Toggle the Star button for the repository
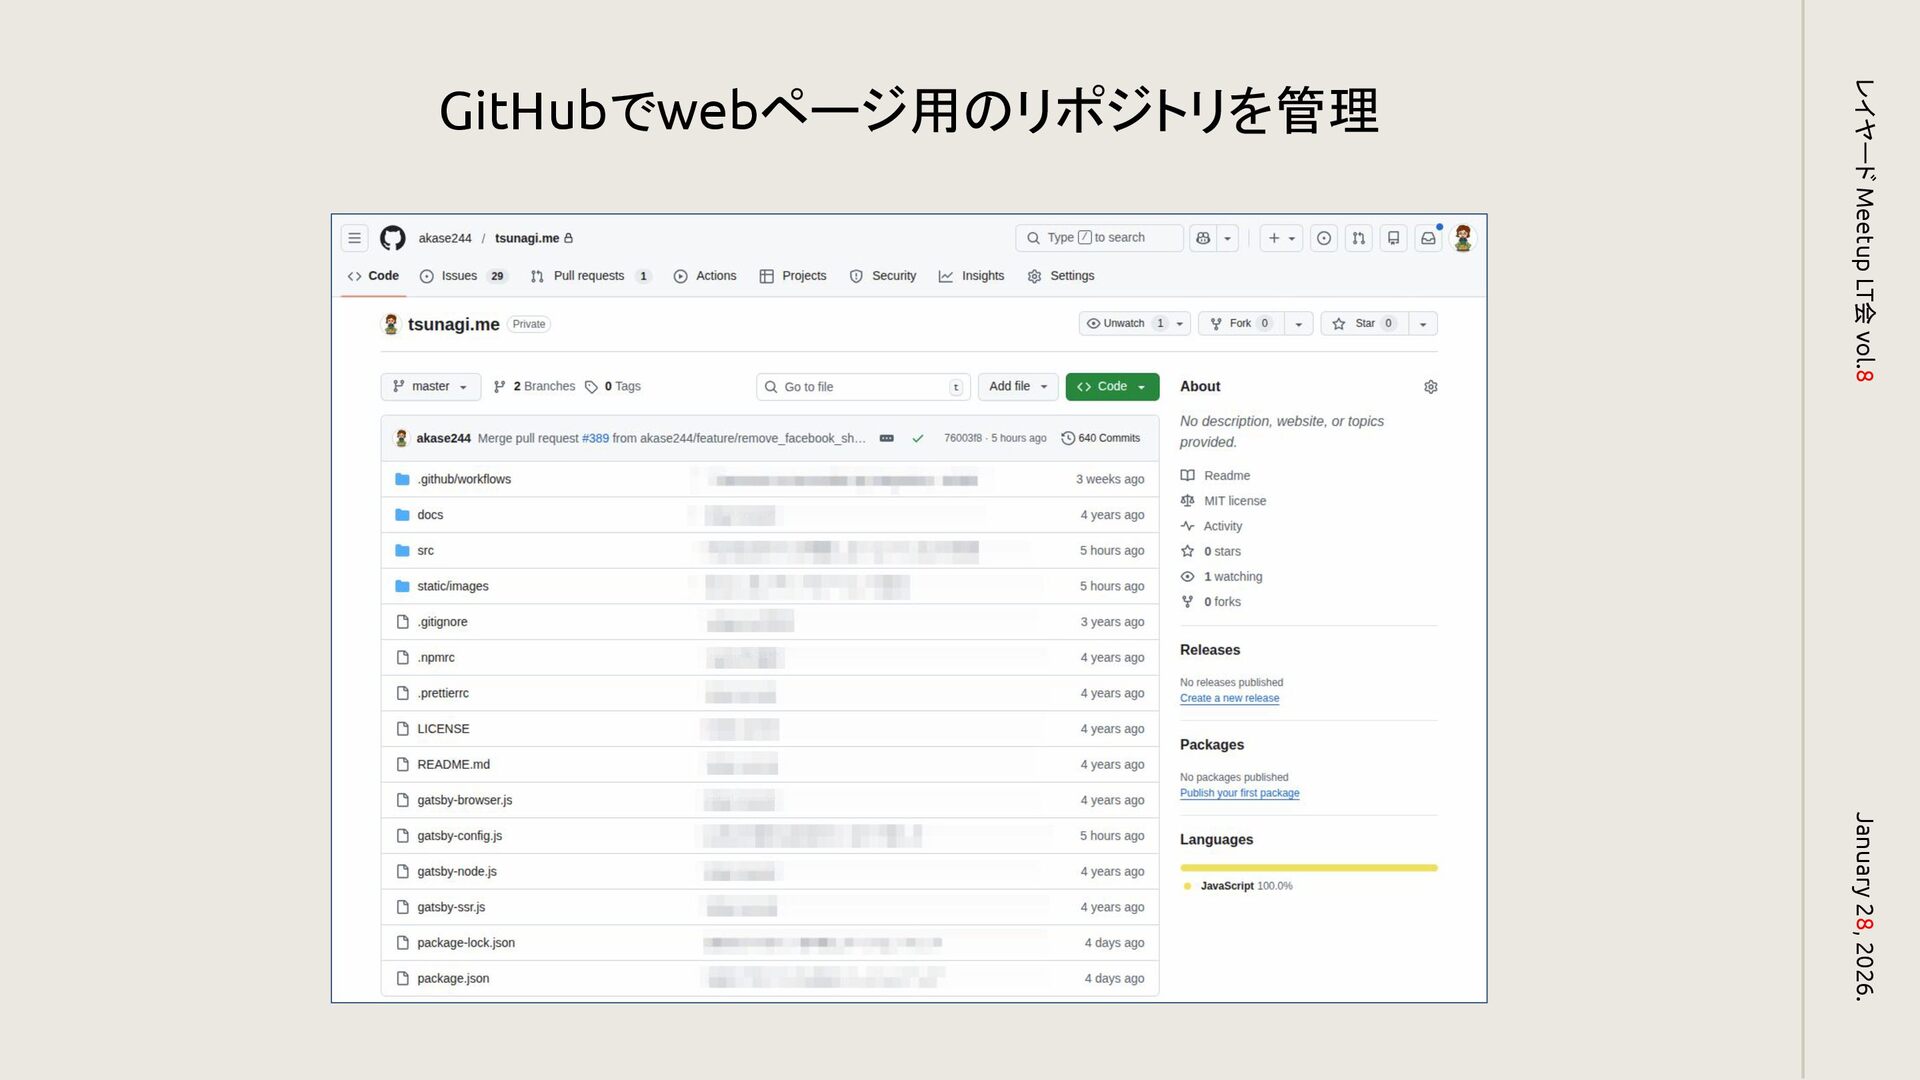This screenshot has height=1080, width=1920. [x=1365, y=324]
